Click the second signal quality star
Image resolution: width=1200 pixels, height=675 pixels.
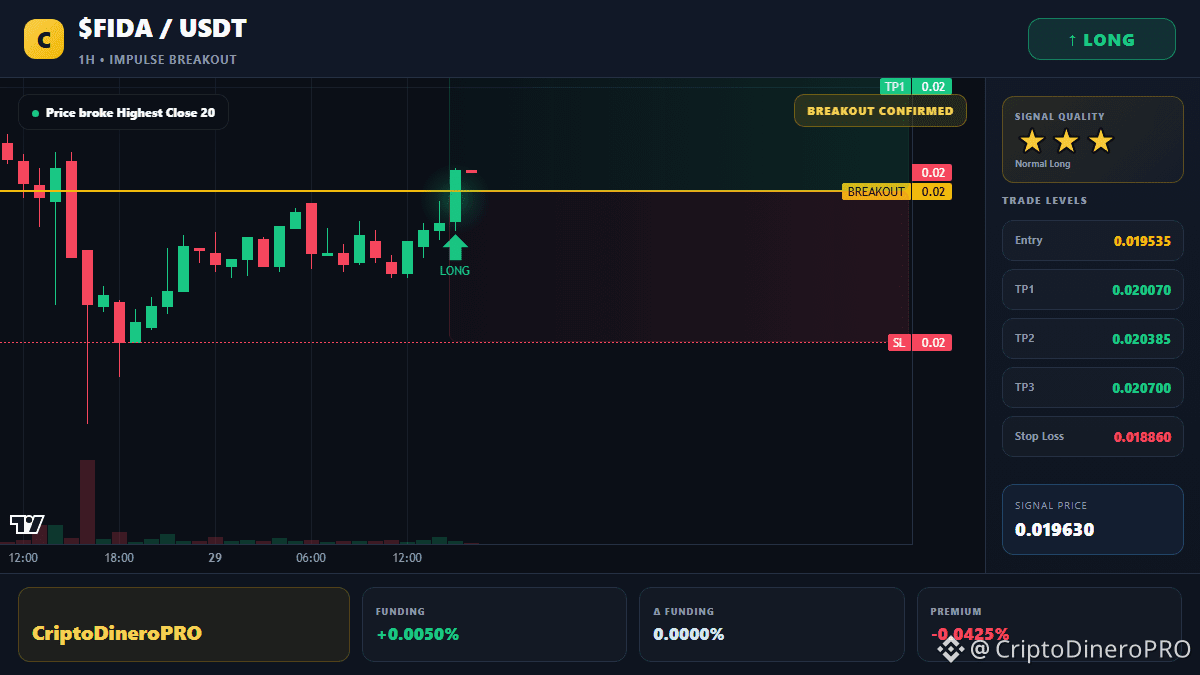(1066, 141)
